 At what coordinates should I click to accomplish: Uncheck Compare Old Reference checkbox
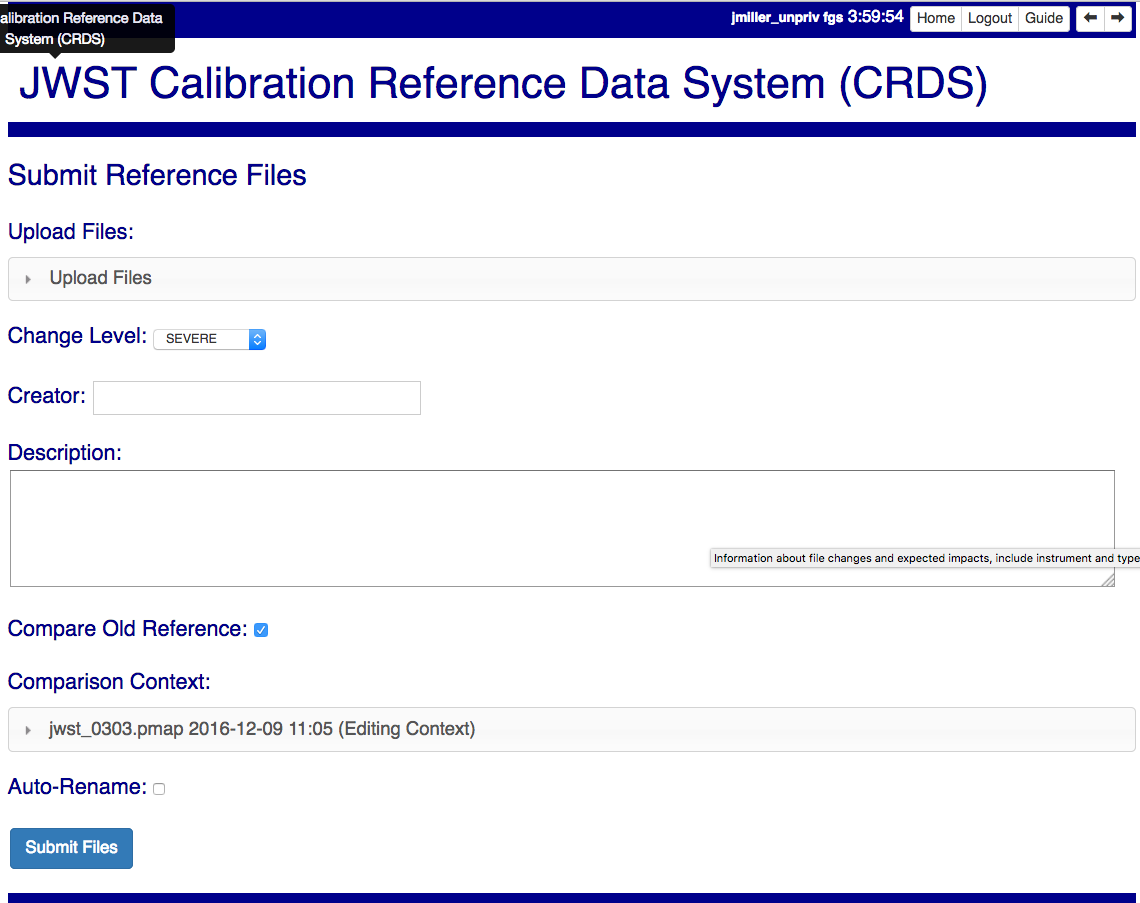tap(261, 630)
